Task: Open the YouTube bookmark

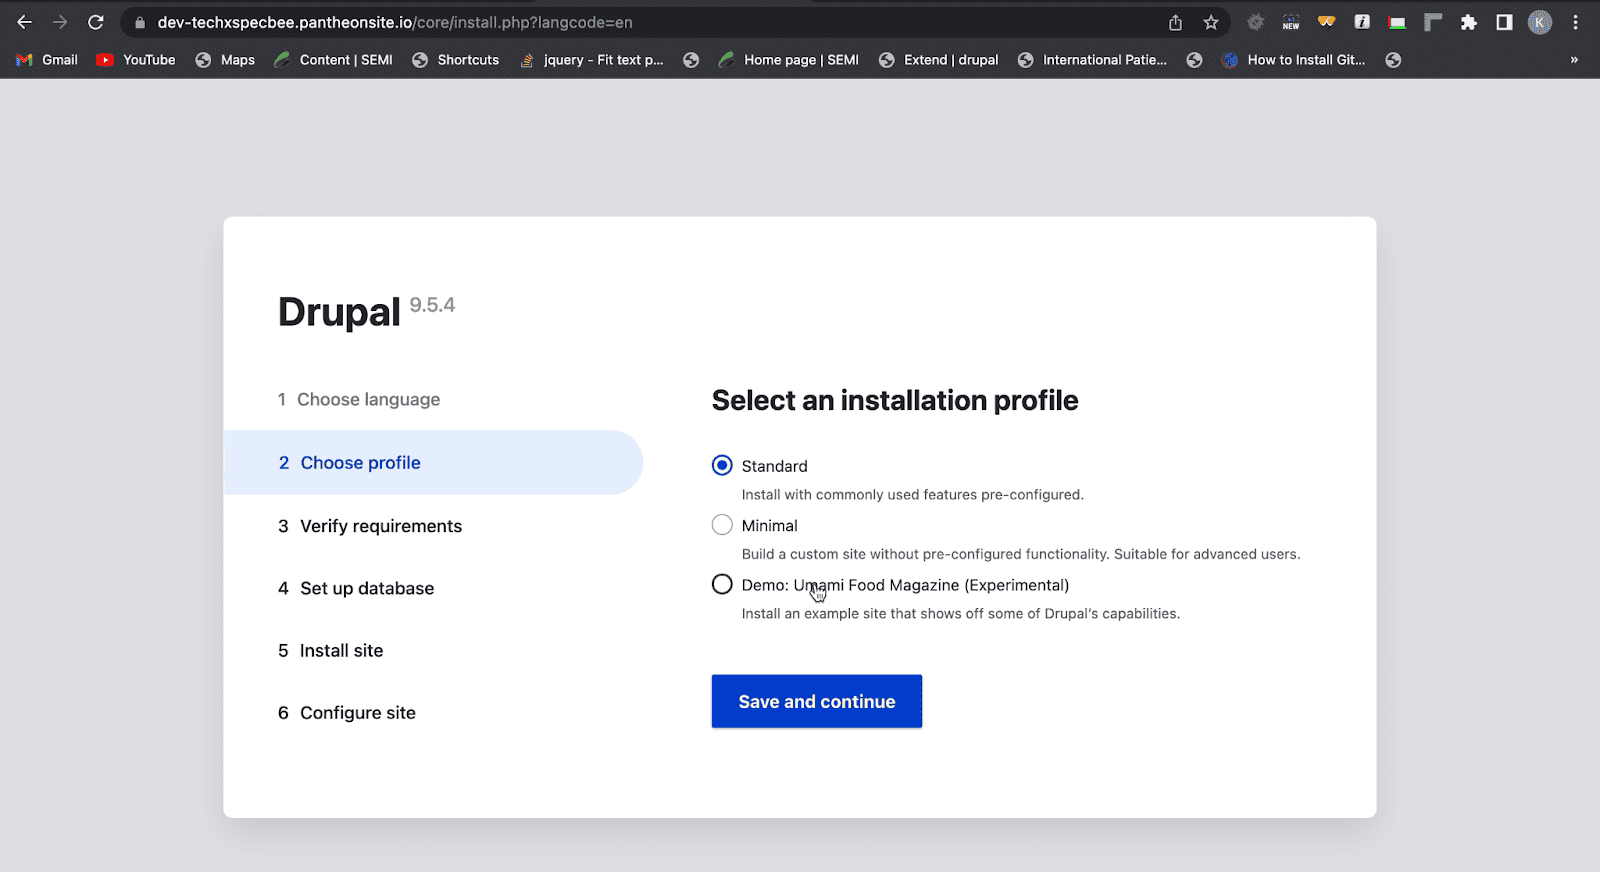Action: (x=136, y=60)
